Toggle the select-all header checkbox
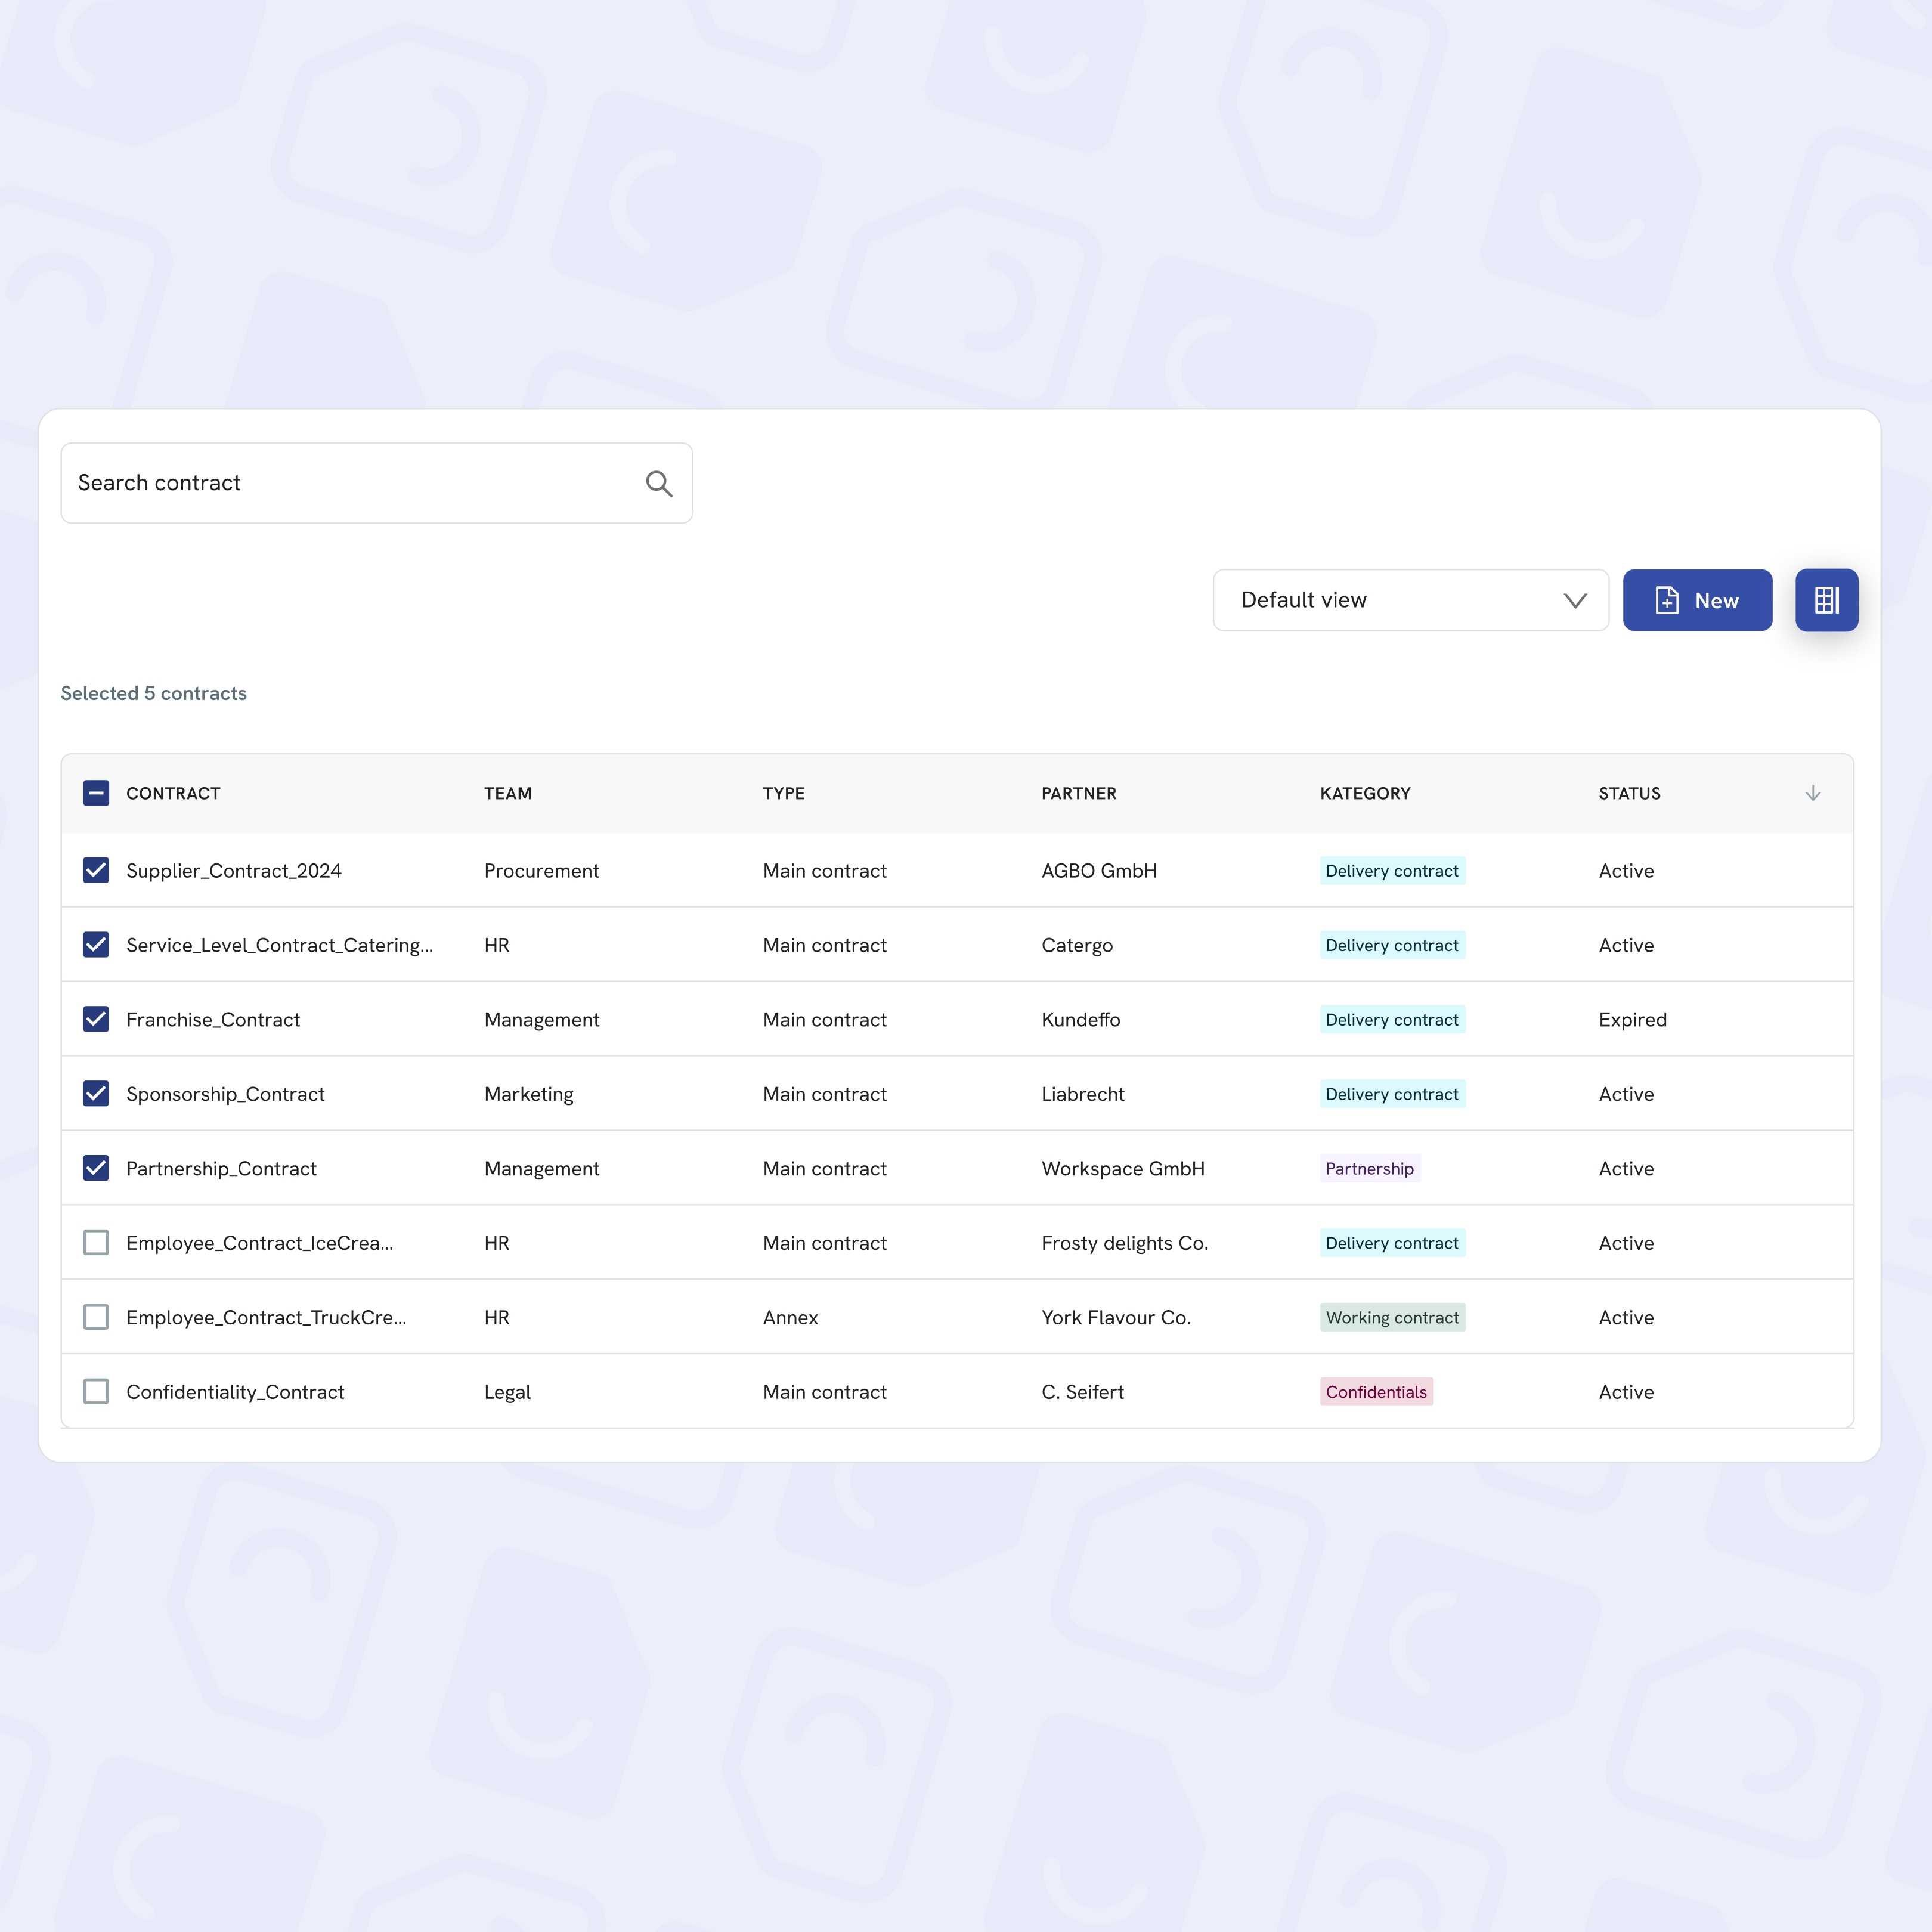The width and height of the screenshot is (1932, 1932). pyautogui.click(x=96, y=793)
